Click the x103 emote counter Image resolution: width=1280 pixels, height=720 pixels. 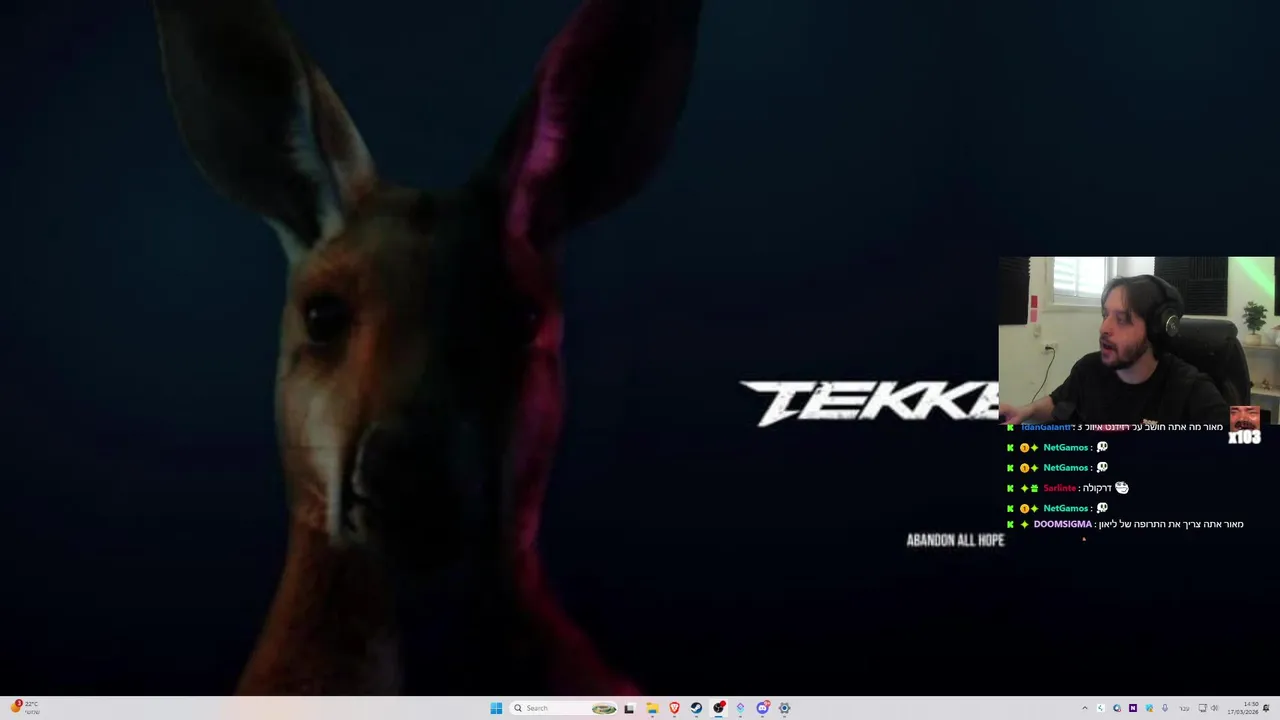1244,437
